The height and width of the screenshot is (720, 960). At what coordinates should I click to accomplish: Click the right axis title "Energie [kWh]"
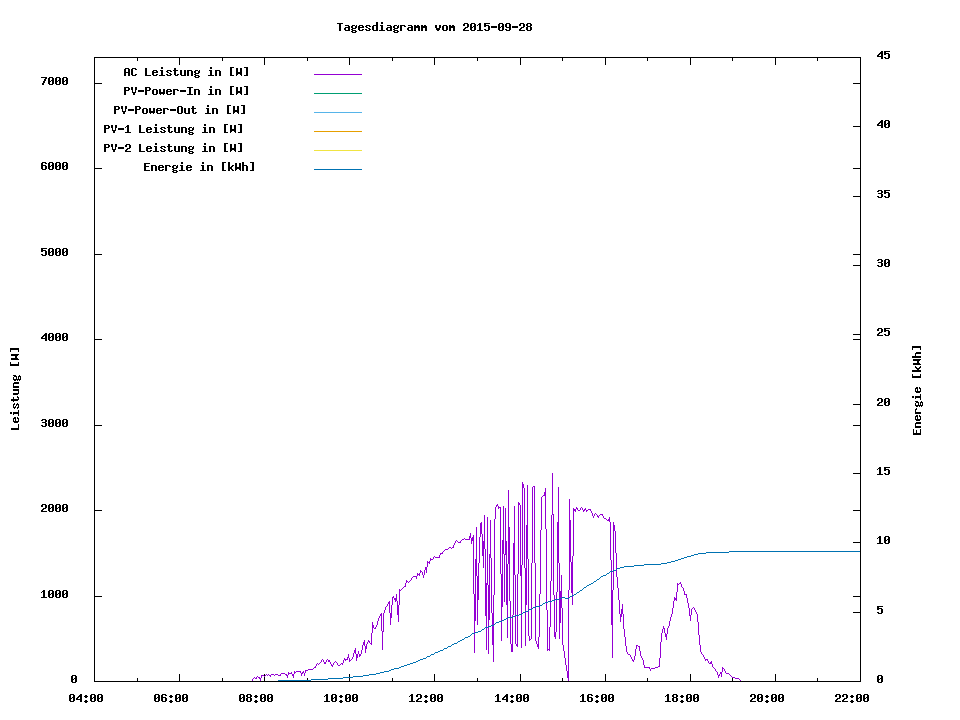click(917, 390)
